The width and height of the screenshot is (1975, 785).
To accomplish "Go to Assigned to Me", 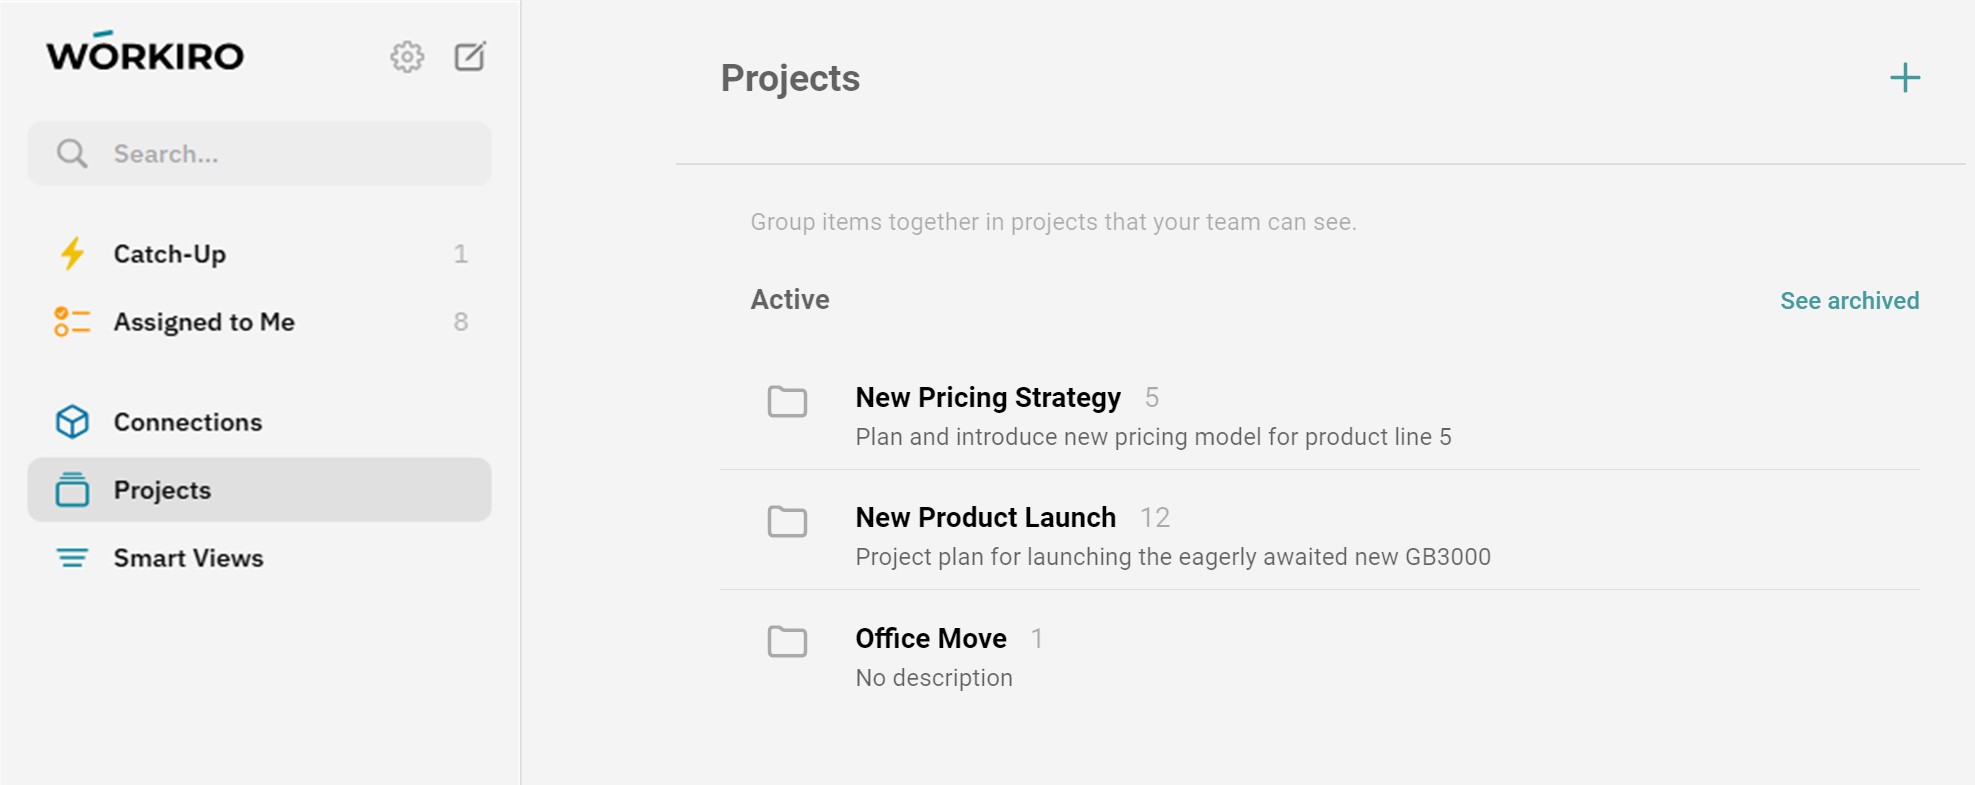I will tap(204, 322).
